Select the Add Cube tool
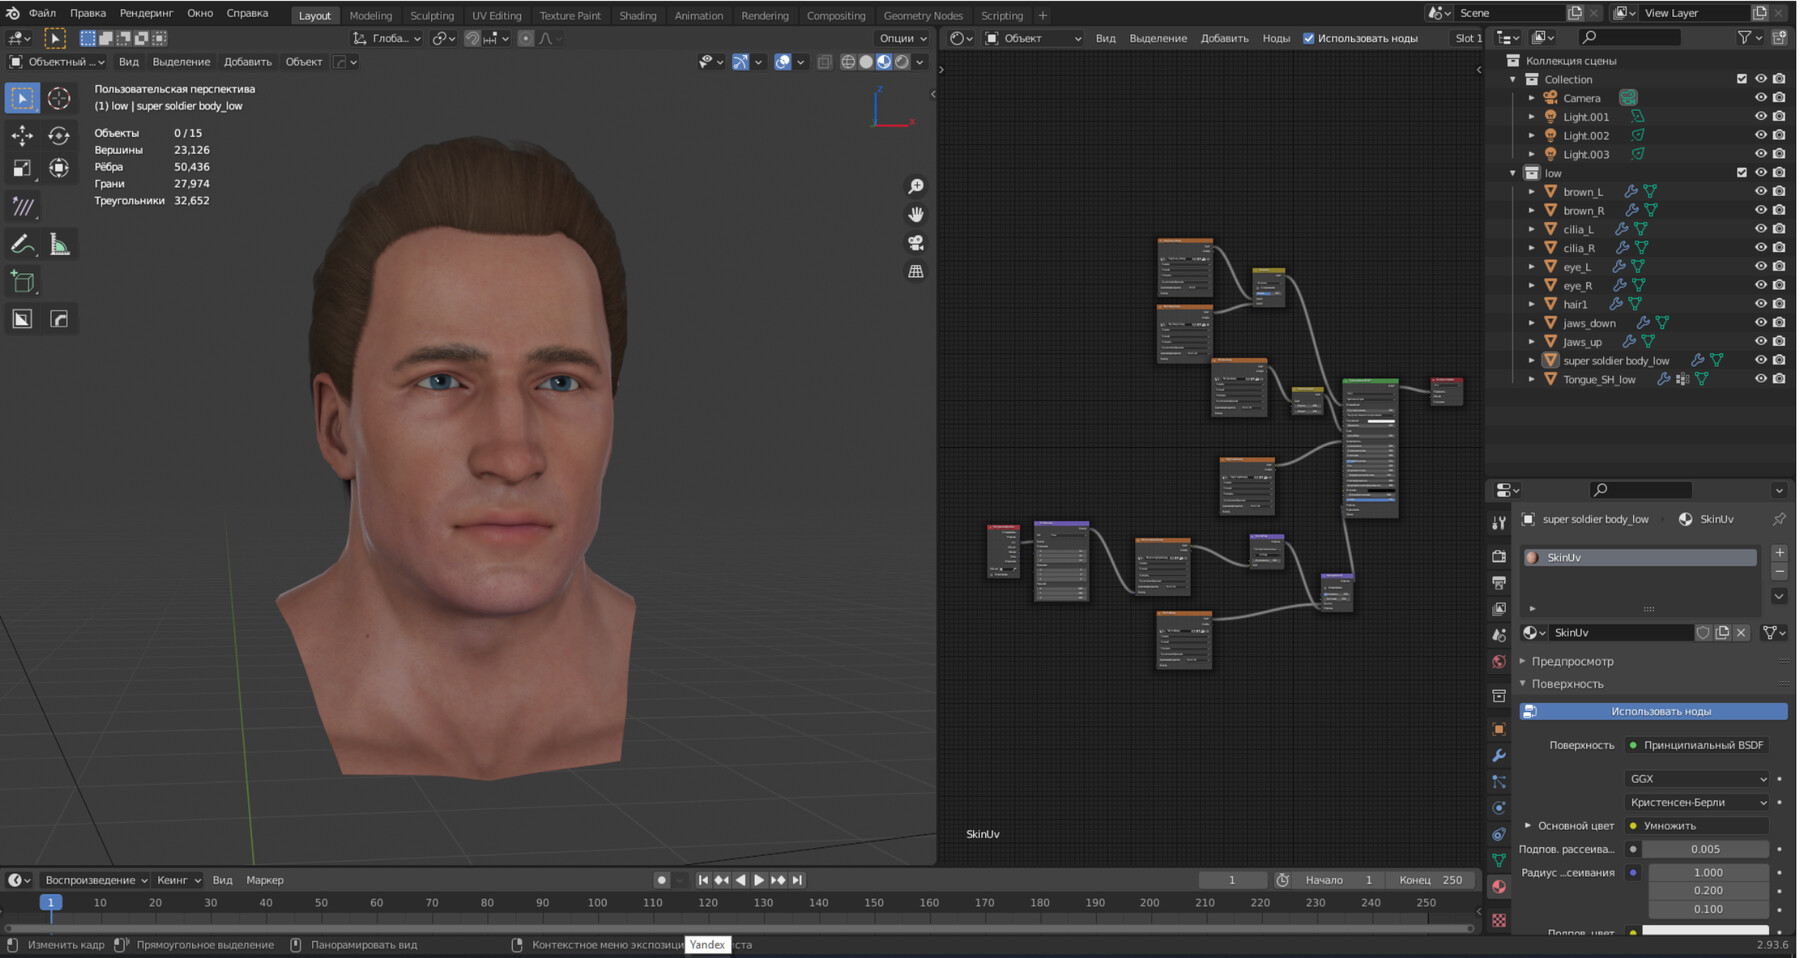 tap(22, 281)
